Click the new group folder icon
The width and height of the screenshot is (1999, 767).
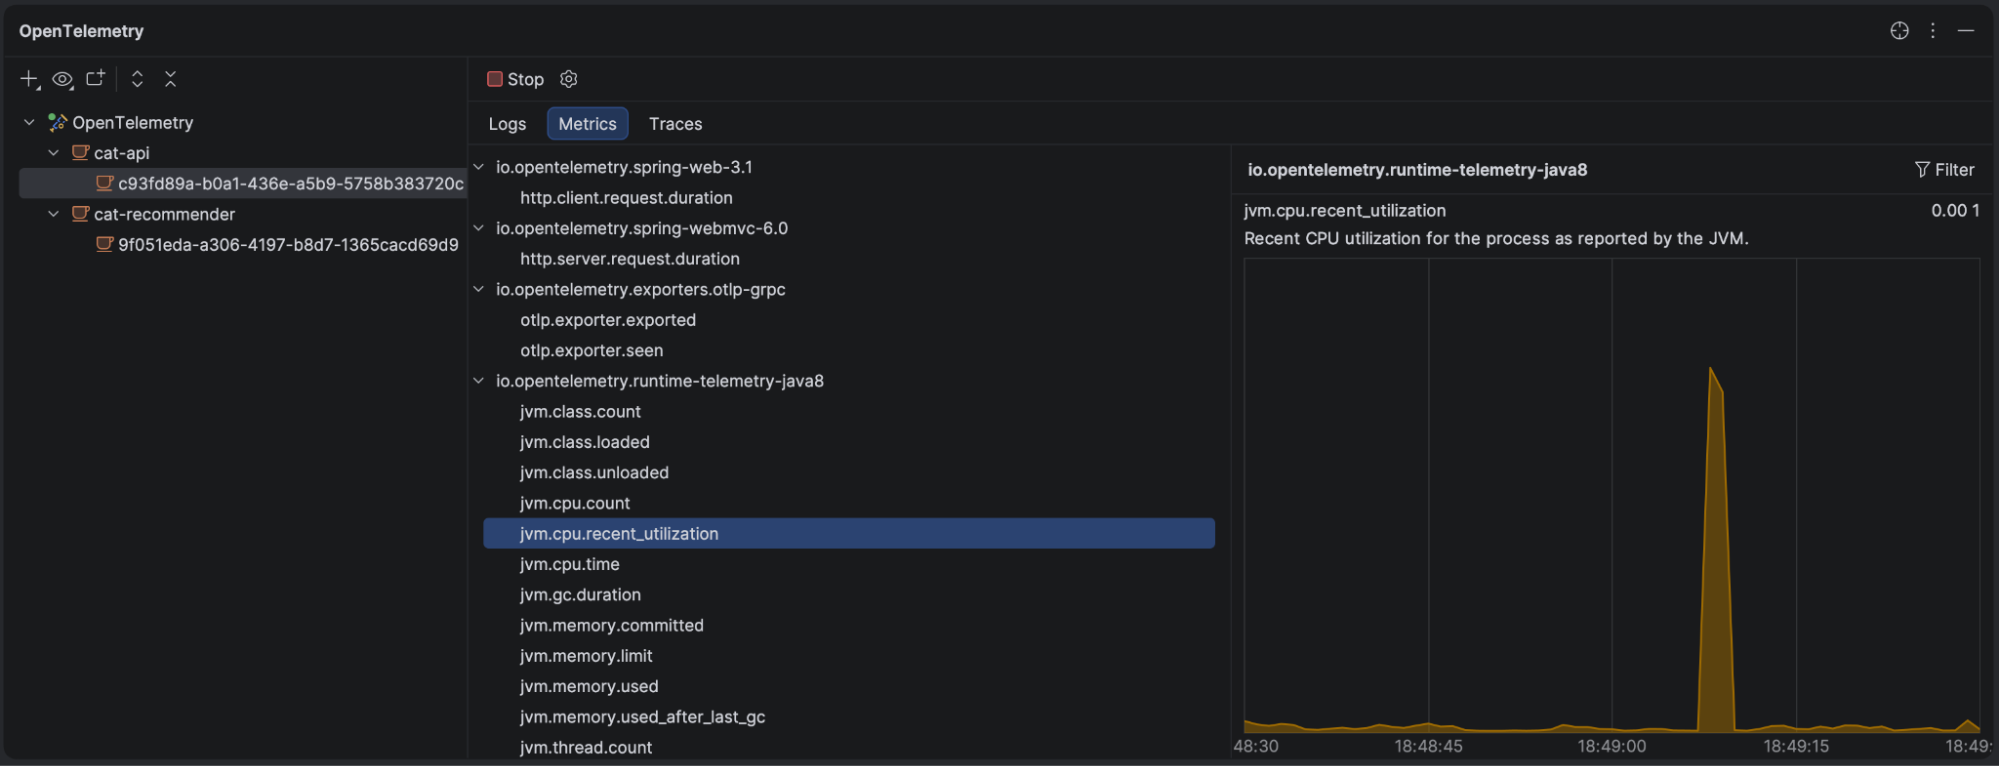[x=95, y=78]
